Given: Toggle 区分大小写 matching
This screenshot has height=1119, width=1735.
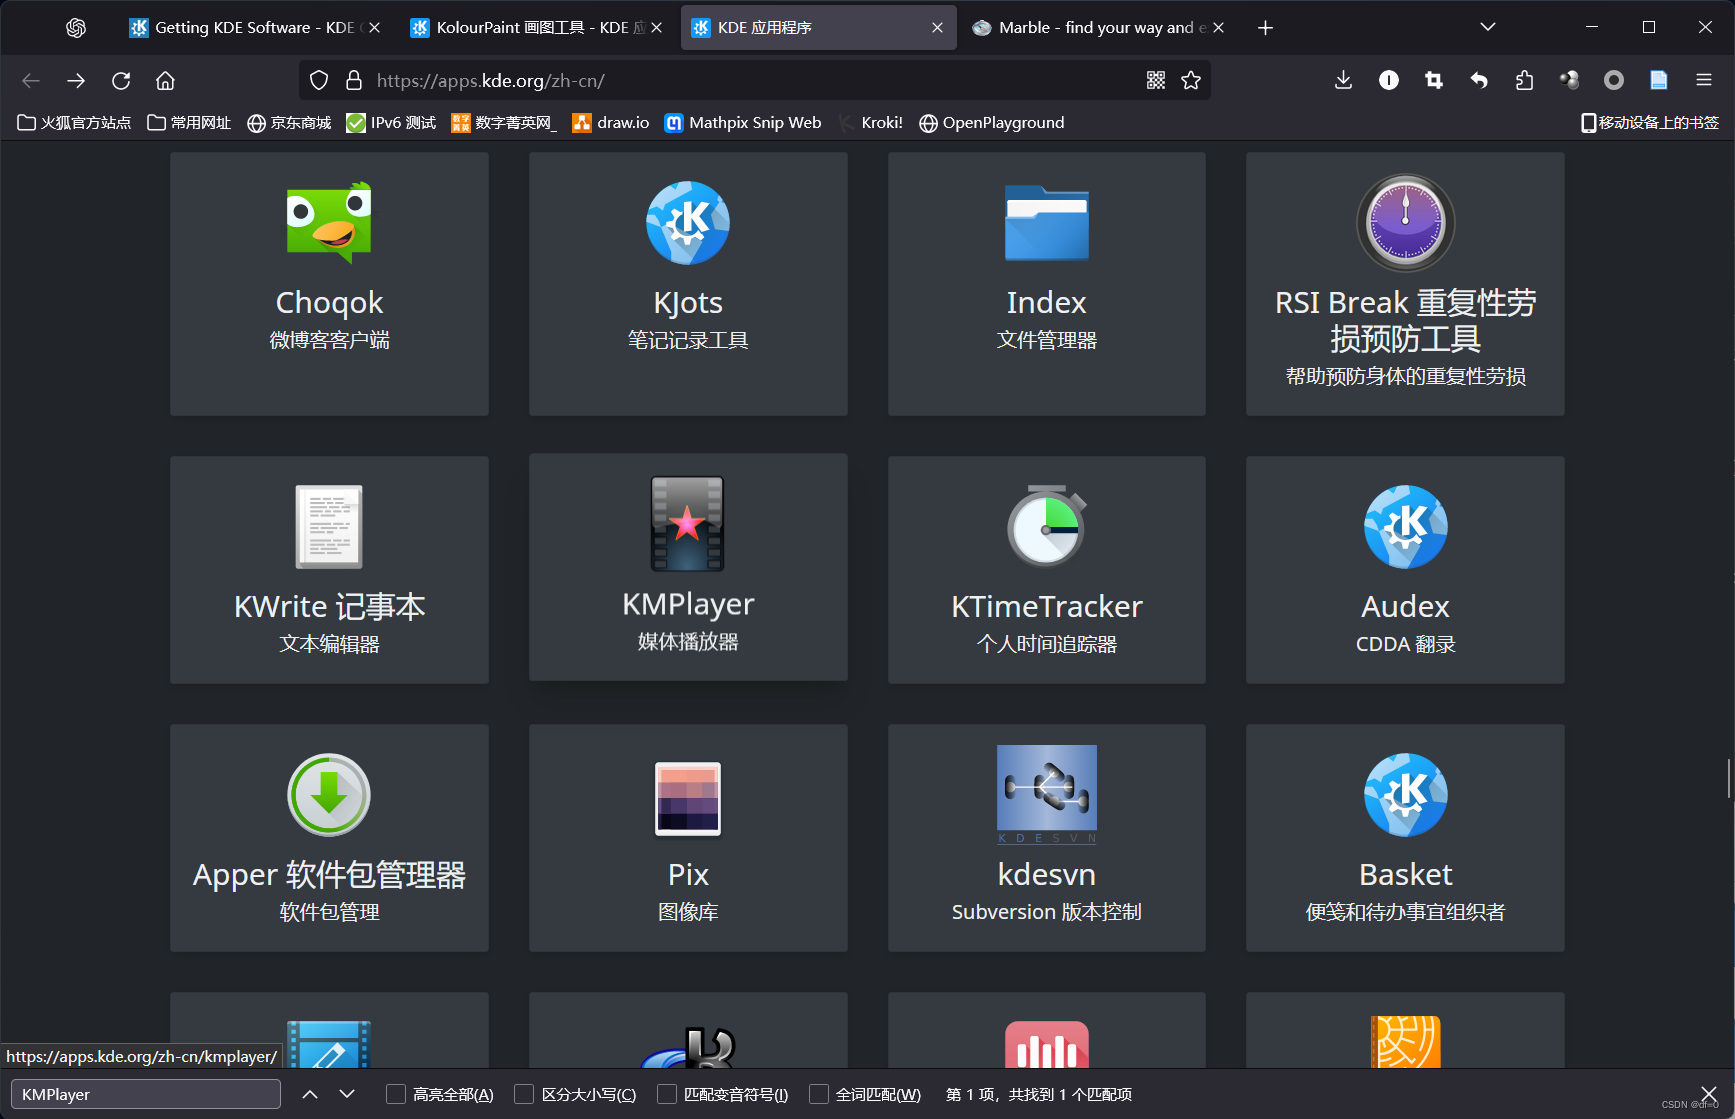Looking at the screenshot, I should coord(524,1094).
